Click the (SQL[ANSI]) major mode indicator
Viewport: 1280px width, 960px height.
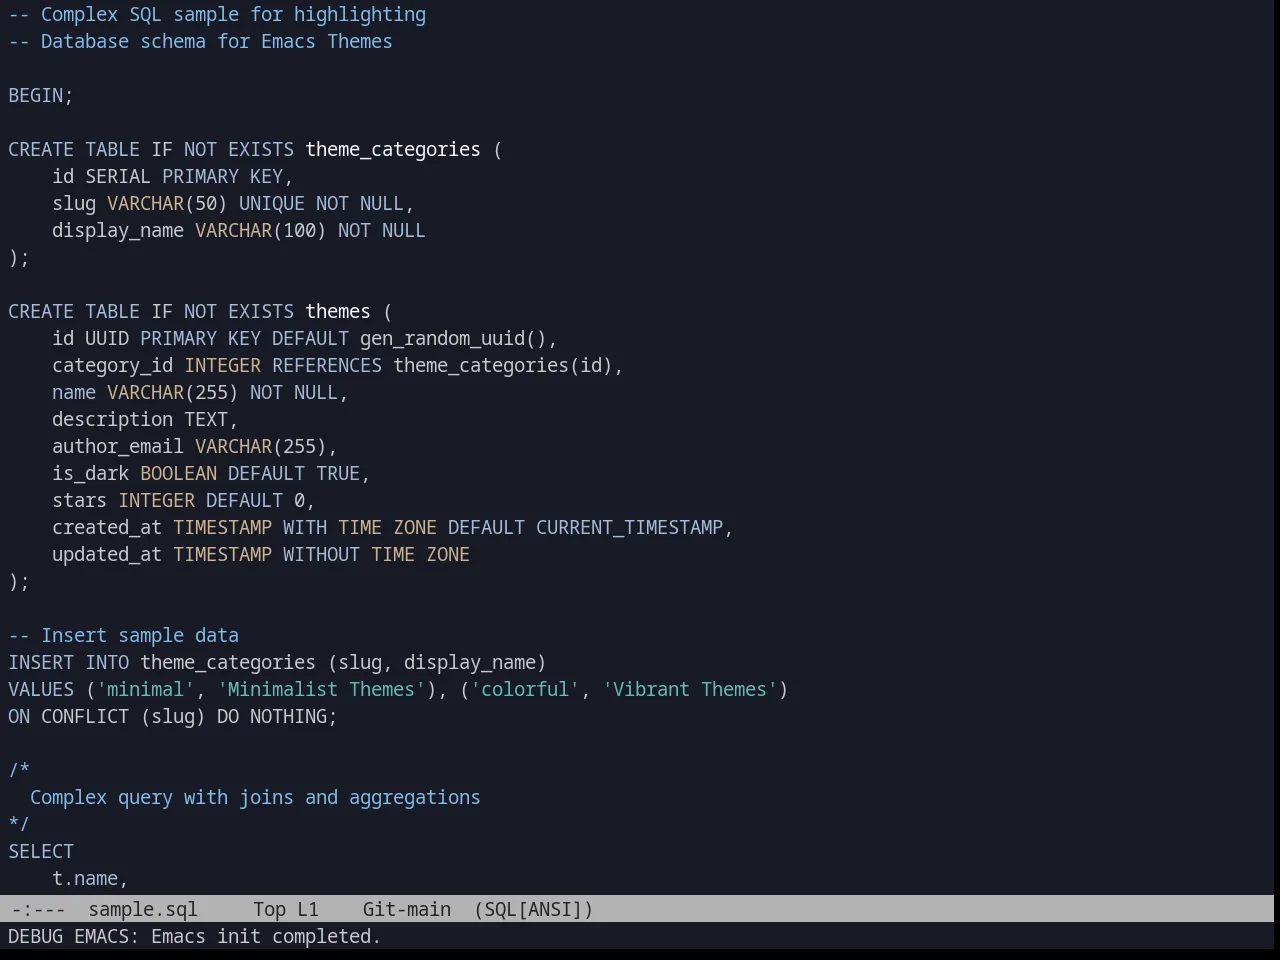(x=534, y=909)
